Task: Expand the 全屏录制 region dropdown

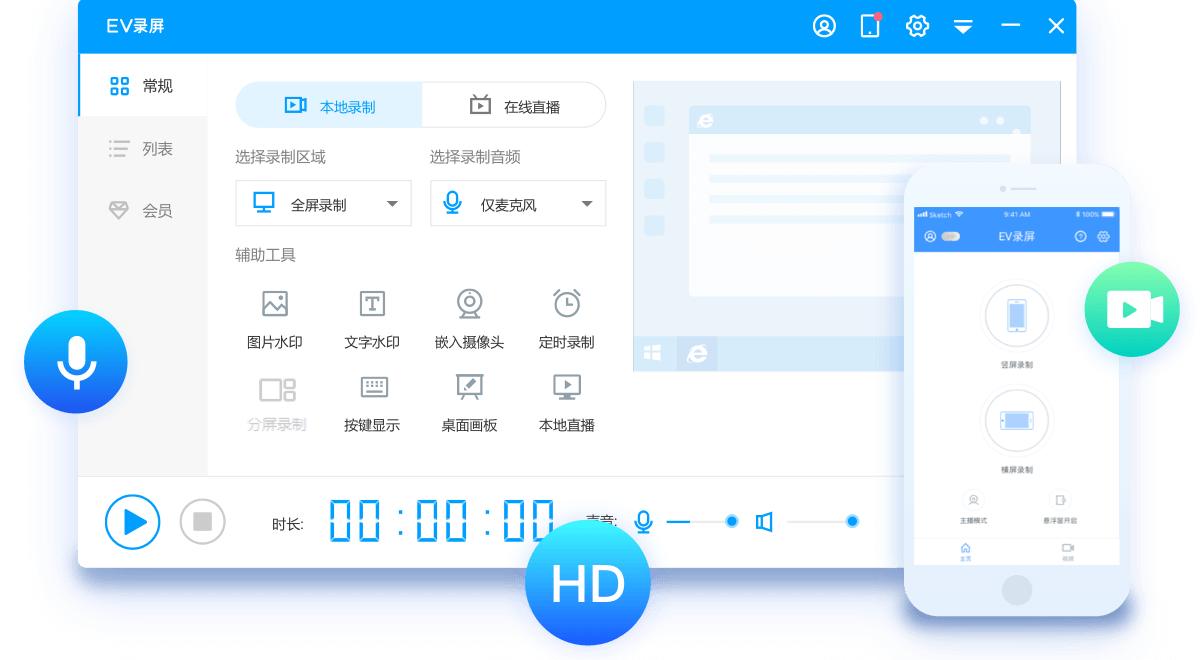Action: tap(323, 204)
